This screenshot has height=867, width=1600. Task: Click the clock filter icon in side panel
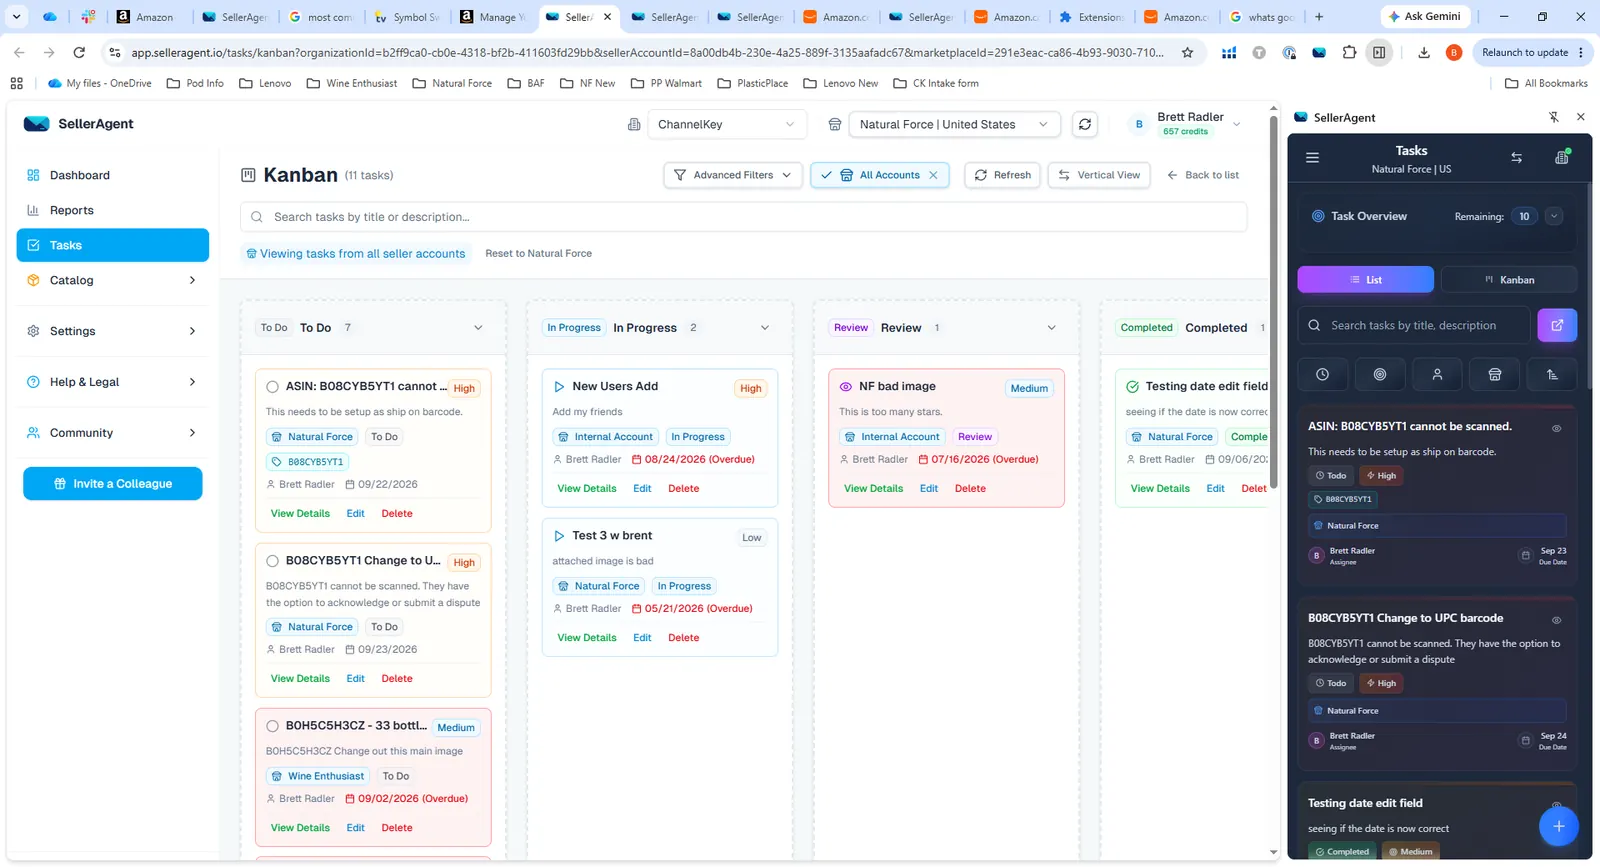pos(1322,374)
